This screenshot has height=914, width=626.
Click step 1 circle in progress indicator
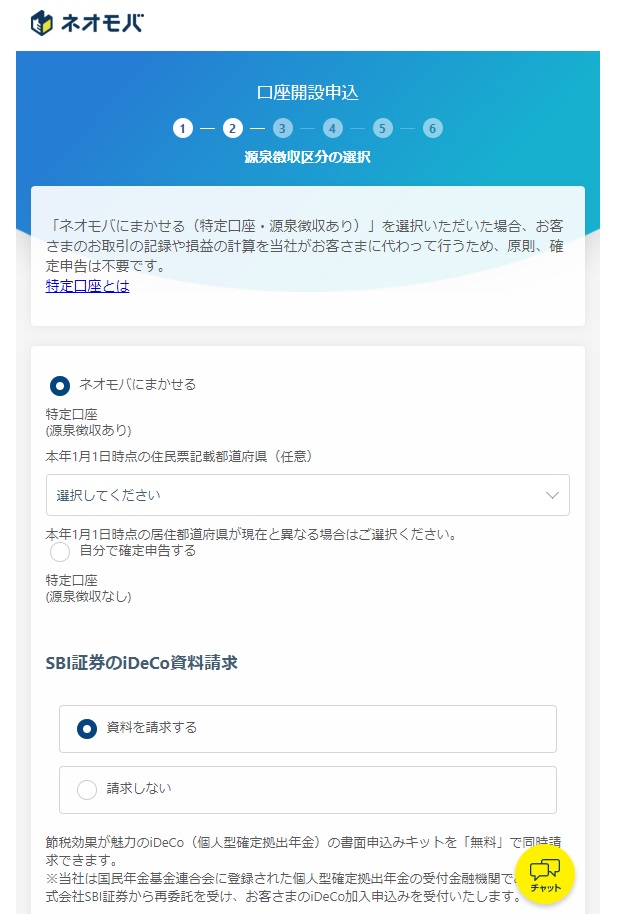tap(182, 128)
